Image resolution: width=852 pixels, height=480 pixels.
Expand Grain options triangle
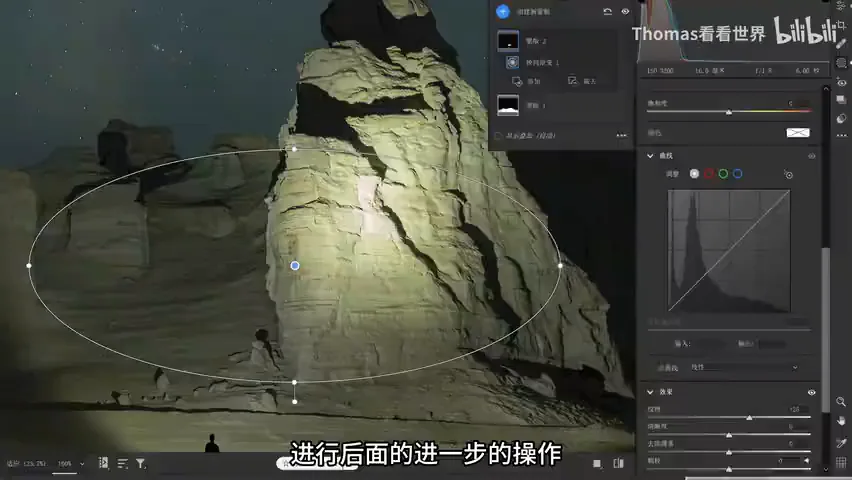pos(807,460)
